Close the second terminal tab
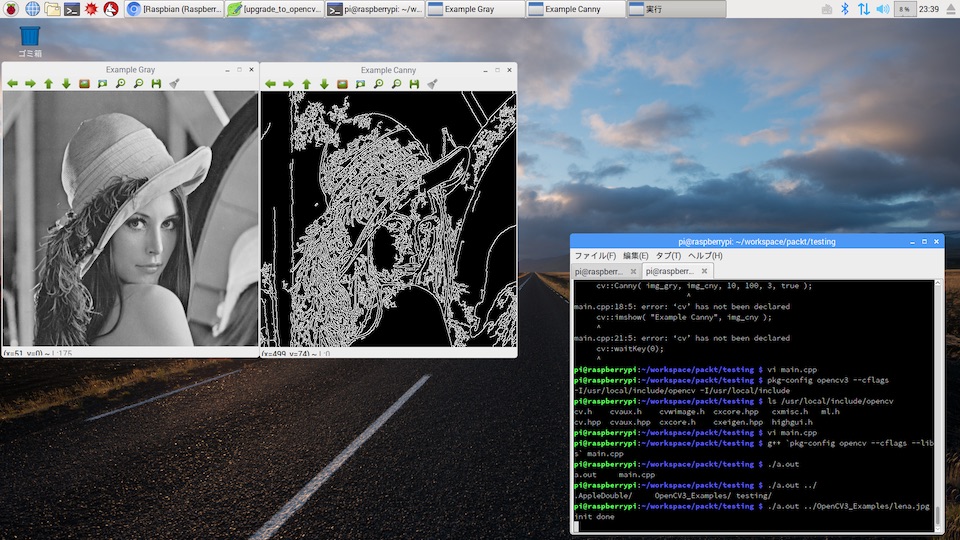The height and width of the screenshot is (540, 960). [704, 271]
